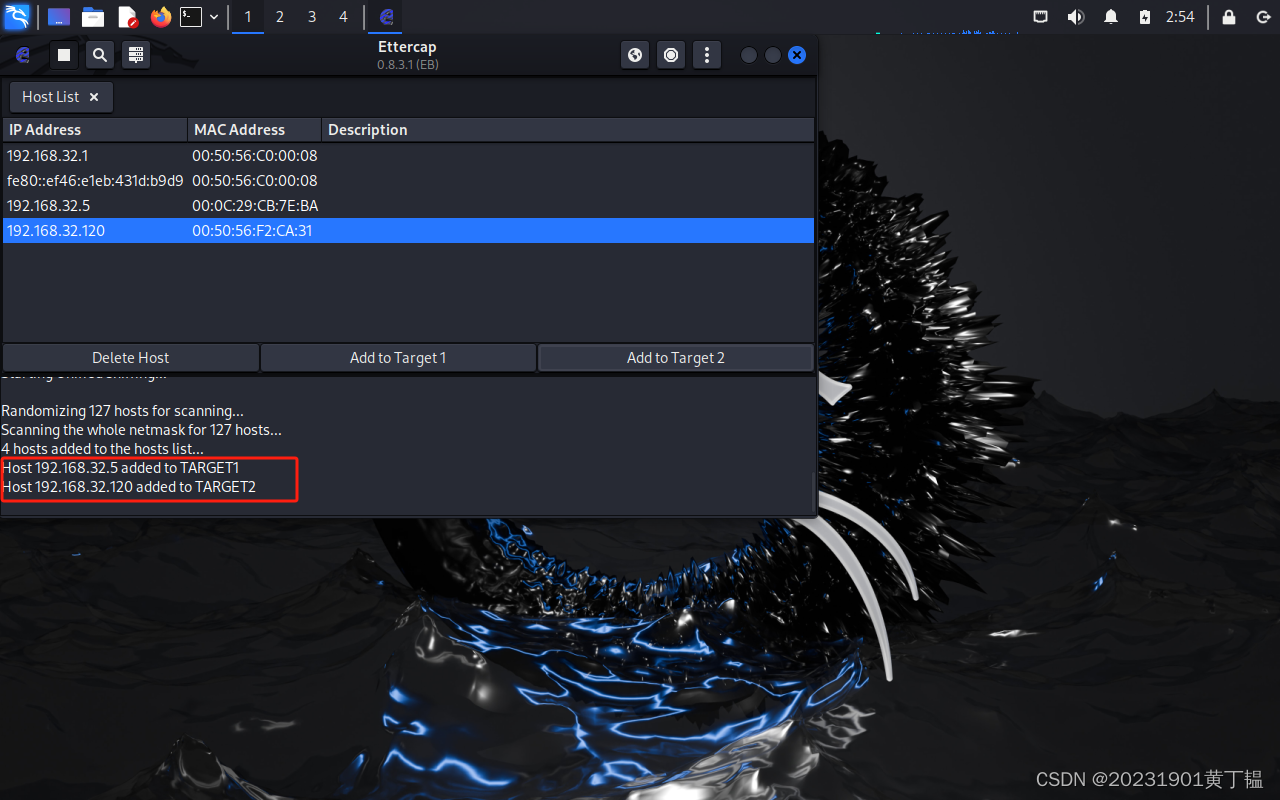Click the Delete Host button
The height and width of the screenshot is (800, 1280).
[131, 358]
